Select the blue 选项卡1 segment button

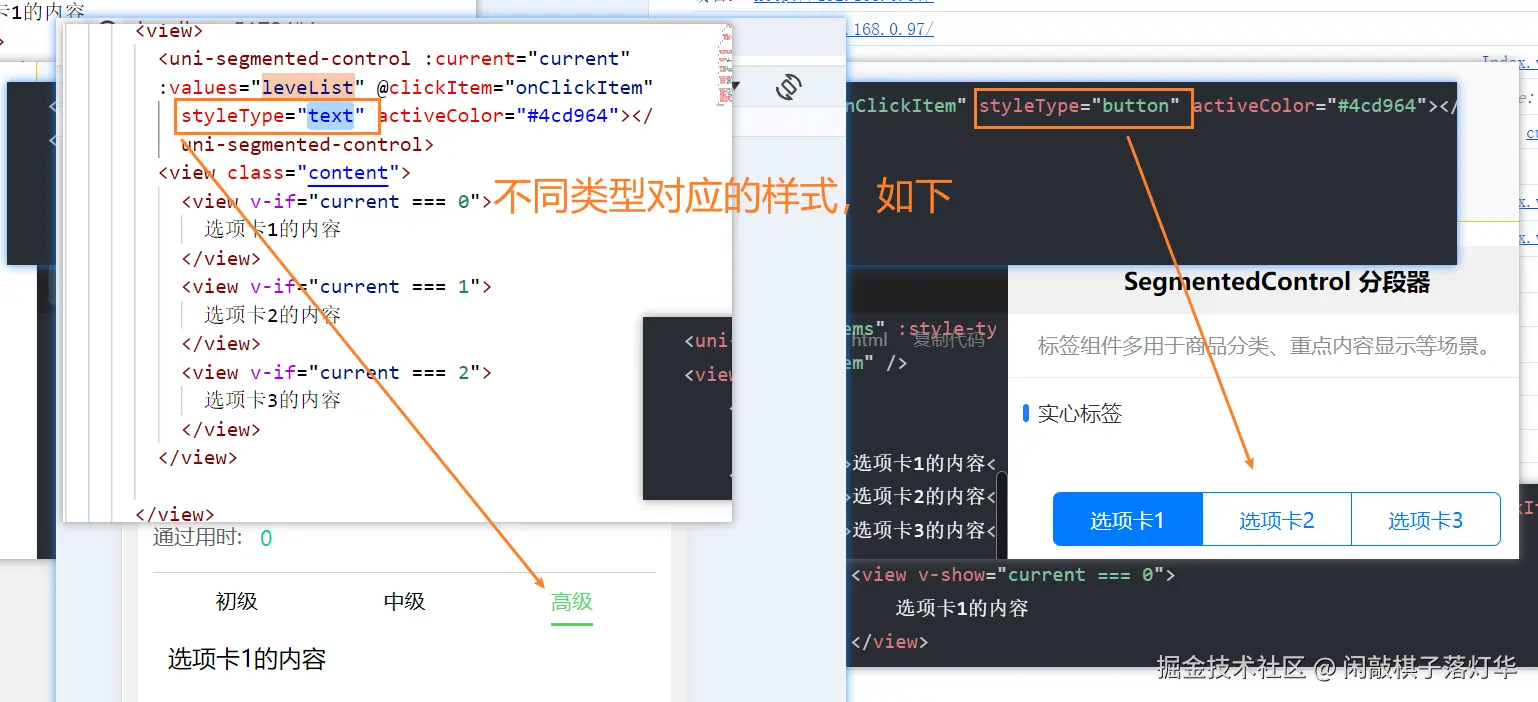point(1127,519)
